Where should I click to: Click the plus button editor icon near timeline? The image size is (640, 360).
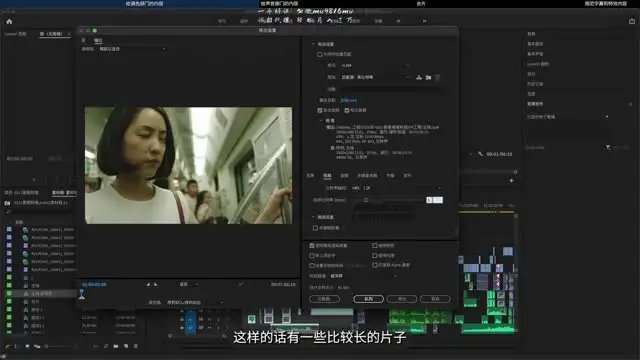(511, 180)
